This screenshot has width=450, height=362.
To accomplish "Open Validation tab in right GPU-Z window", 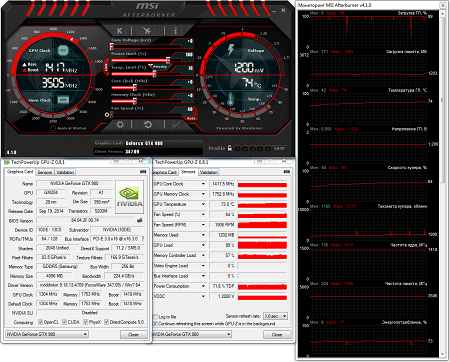I will [x=209, y=172].
